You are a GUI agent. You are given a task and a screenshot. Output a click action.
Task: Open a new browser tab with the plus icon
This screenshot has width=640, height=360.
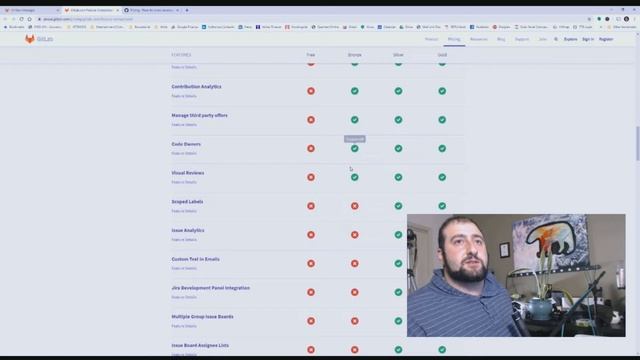187,10
